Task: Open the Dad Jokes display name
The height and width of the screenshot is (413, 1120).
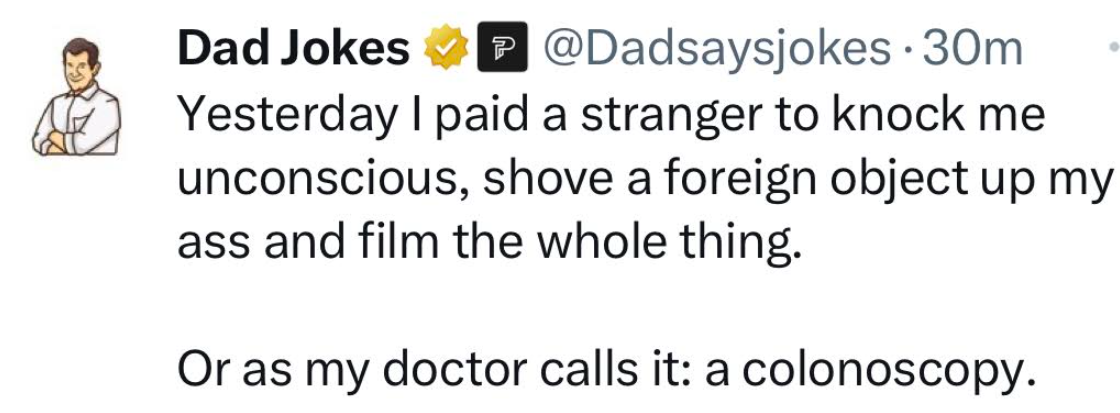Action: click(294, 47)
